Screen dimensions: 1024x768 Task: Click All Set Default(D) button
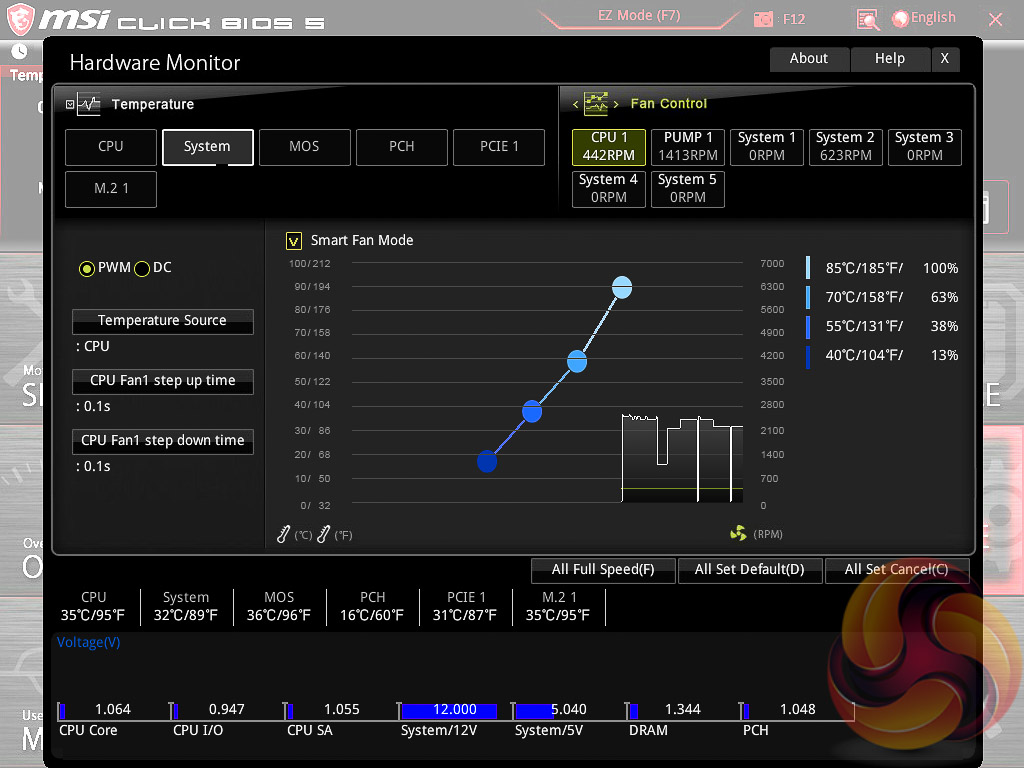750,570
